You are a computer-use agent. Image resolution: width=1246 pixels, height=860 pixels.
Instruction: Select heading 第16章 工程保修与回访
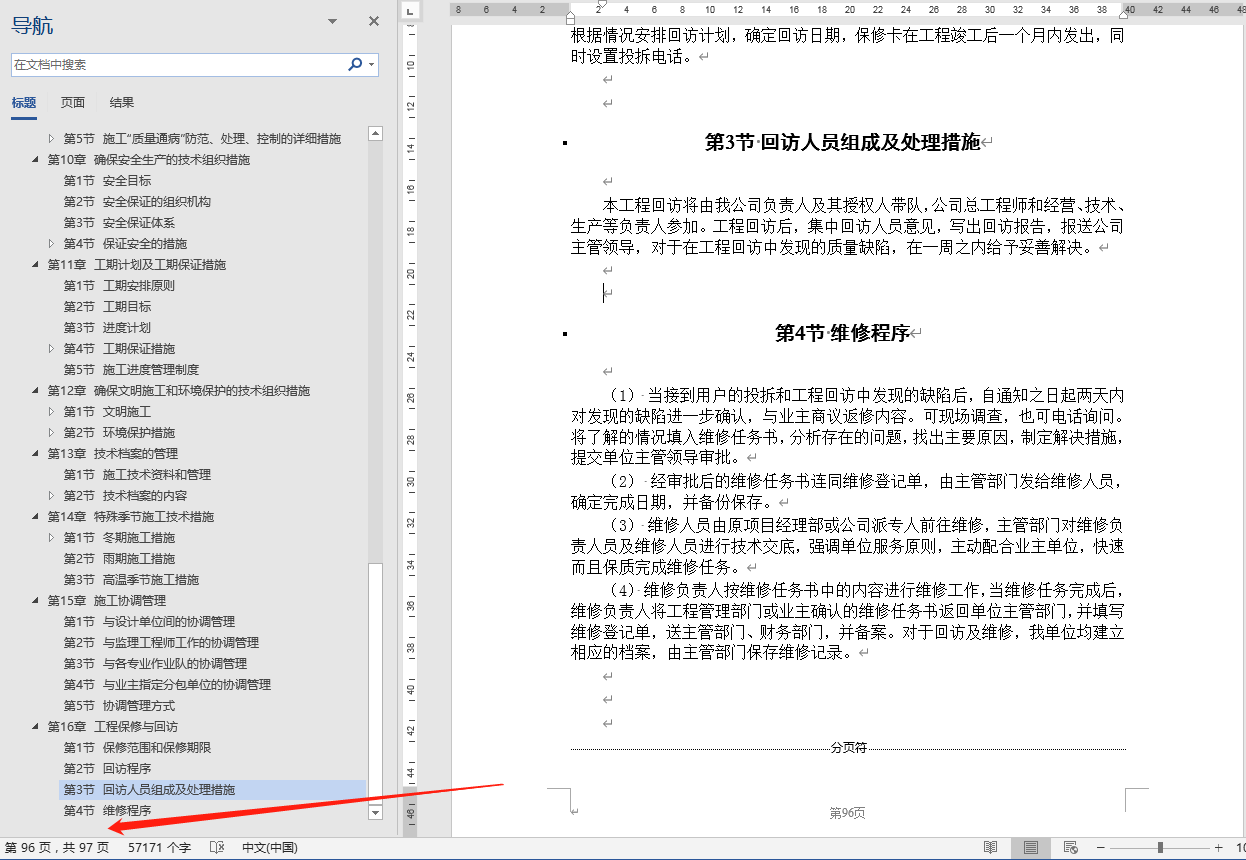[110, 727]
